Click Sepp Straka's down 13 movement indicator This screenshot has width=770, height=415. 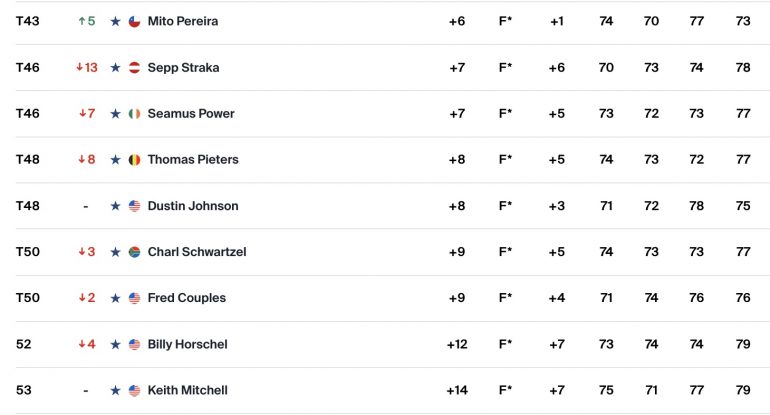(x=87, y=67)
